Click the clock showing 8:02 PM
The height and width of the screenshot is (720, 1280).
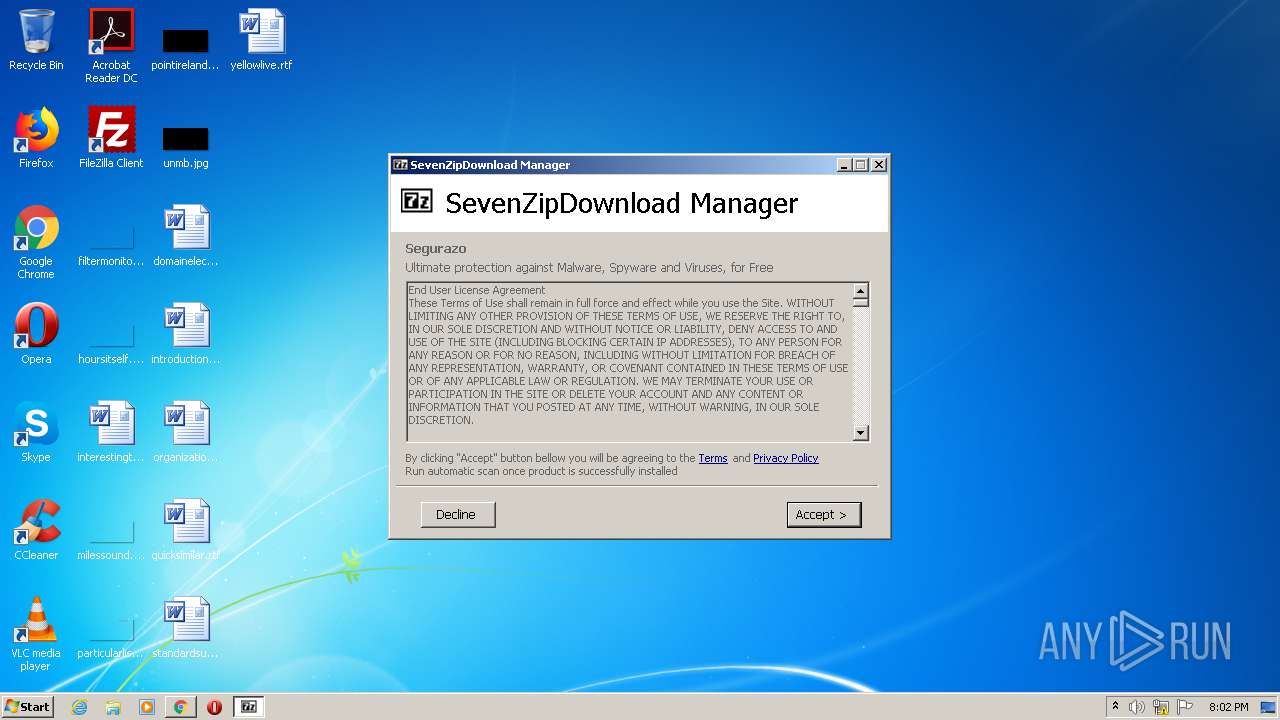(1229, 707)
